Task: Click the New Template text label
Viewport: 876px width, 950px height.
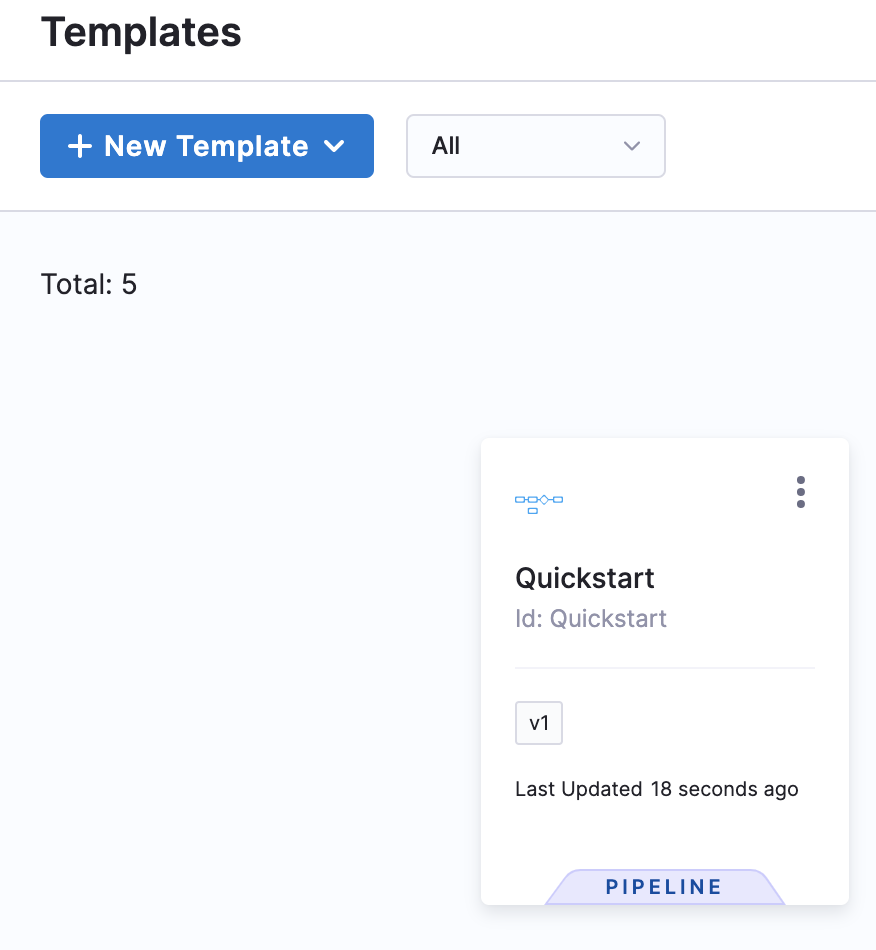Action: (x=206, y=146)
